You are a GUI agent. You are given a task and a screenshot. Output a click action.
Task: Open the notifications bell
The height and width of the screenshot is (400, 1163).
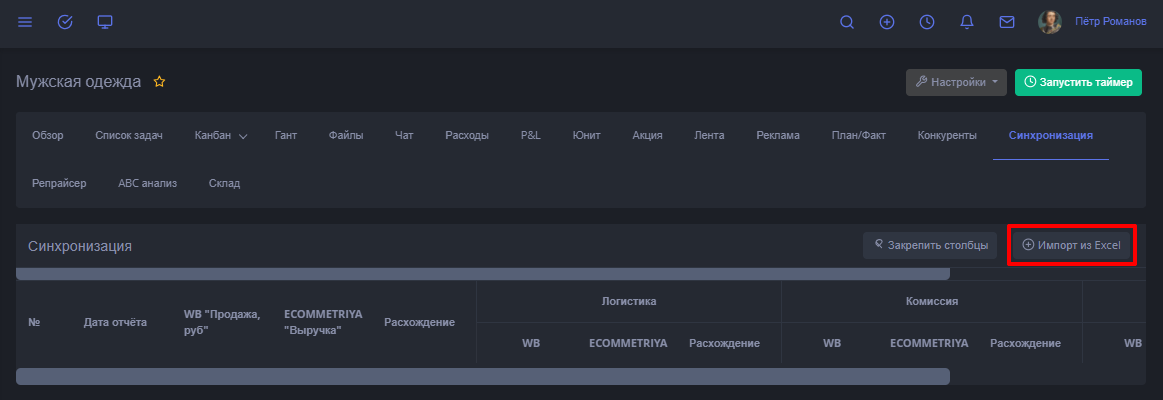click(967, 22)
